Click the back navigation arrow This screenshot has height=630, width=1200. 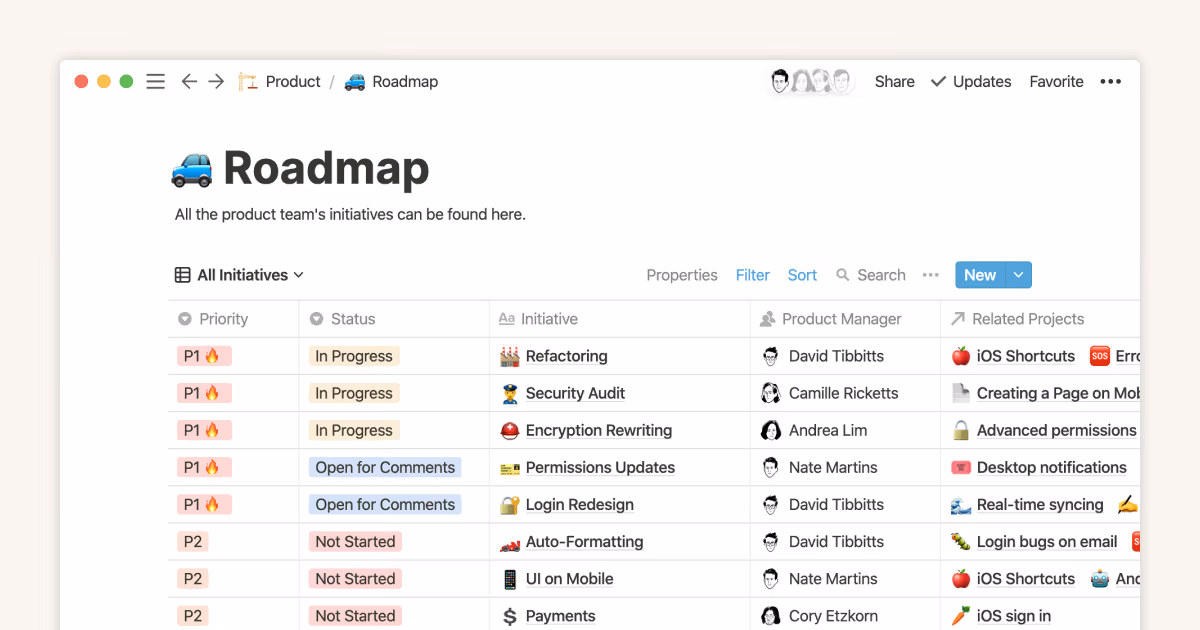pyautogui.click(x=188, y=82)
